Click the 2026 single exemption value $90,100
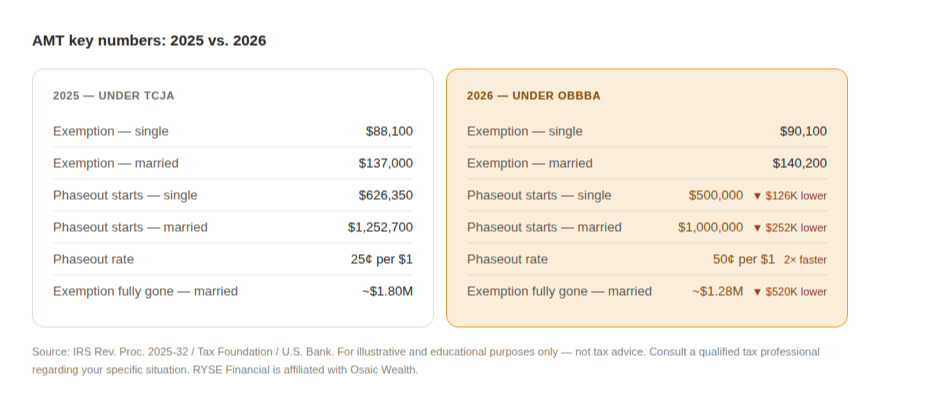Image resolution: width=944 pixels, height=411 pixels. pyautogui.click(x=803, y=131)
